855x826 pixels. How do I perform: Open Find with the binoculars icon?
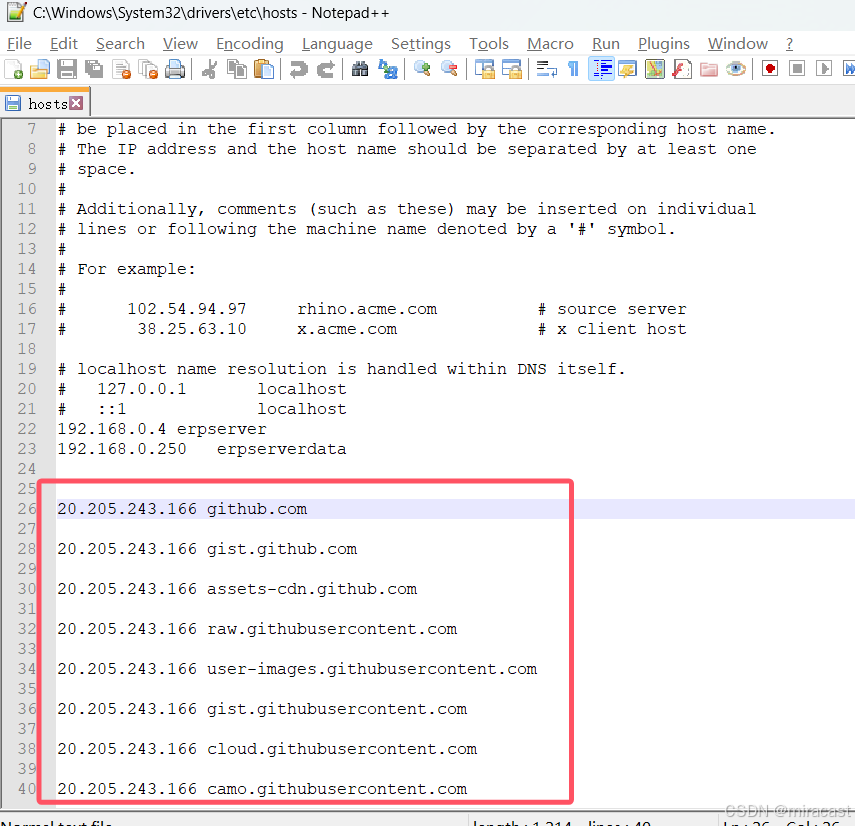[360, 69]
